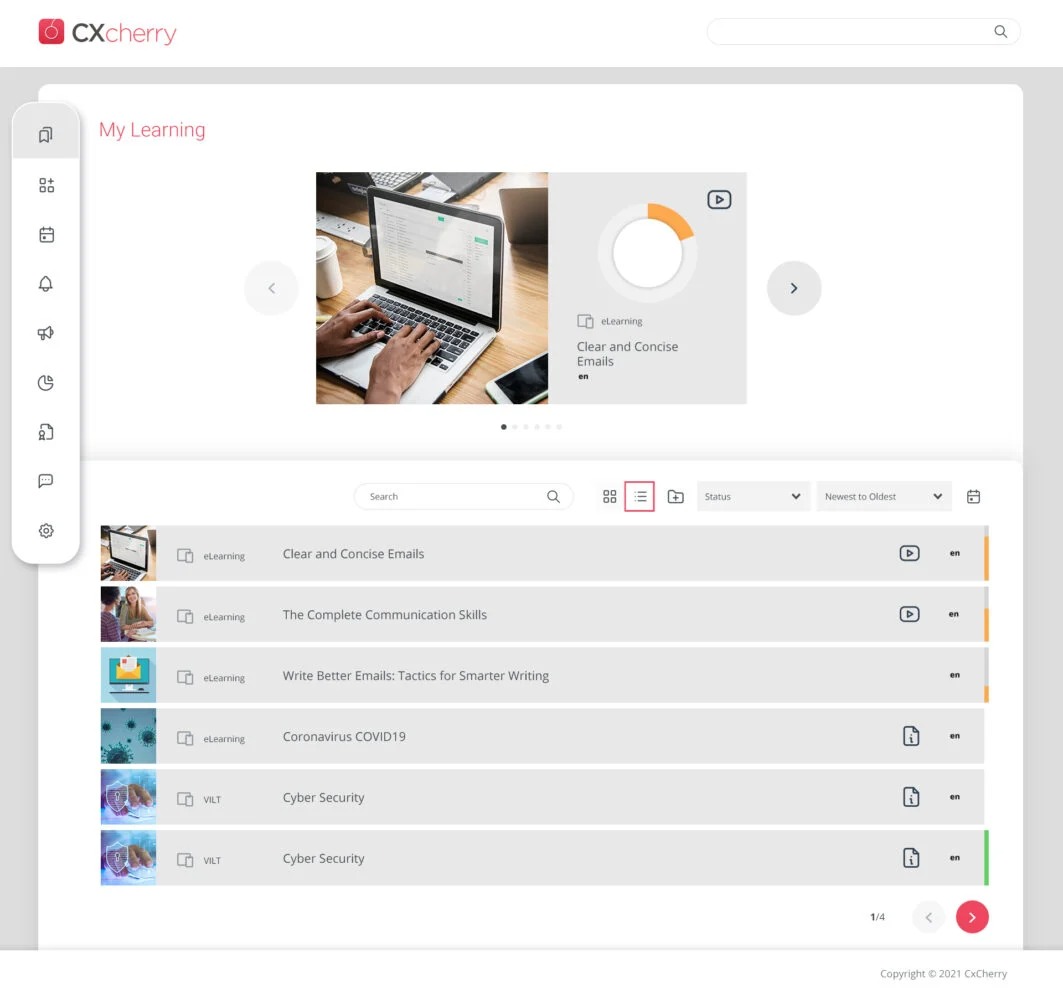Screen dimensions: 1063x999
Task: Open the certificate document sidebar icon
Action: (45, 432)
